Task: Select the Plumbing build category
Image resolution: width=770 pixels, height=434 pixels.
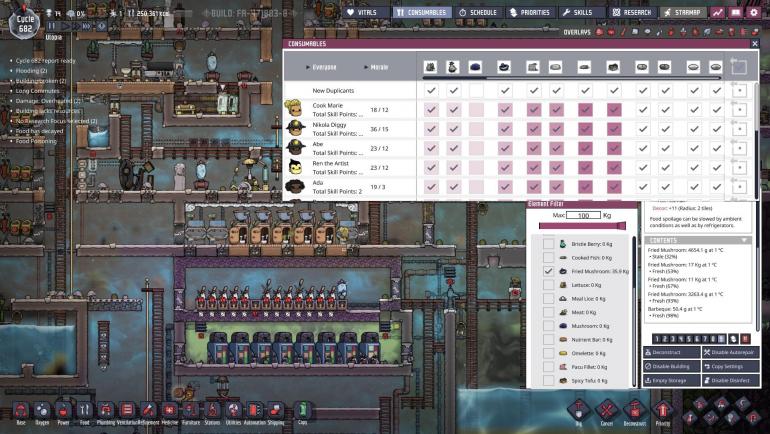Action: [105, 409]
